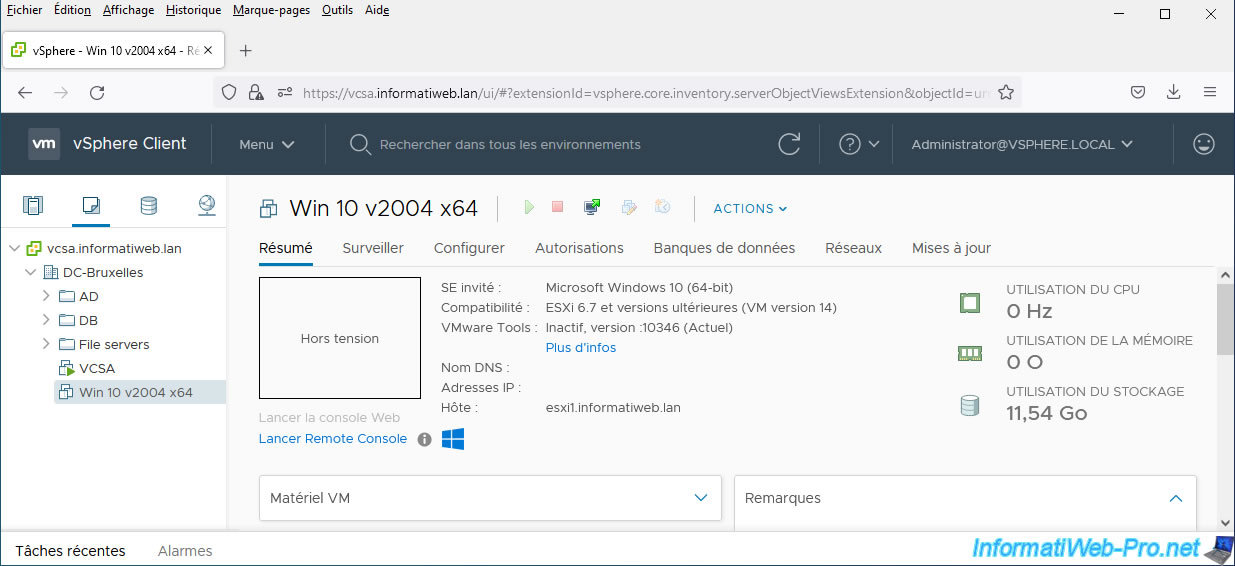Click the info icon beside Lancer Remote Console

coord(424,439)
